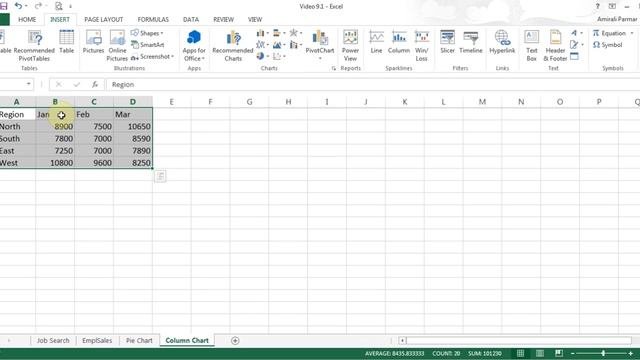Open the Screenshot dropdown
Viewport: 640px width, 360px height.
(173, 56)
